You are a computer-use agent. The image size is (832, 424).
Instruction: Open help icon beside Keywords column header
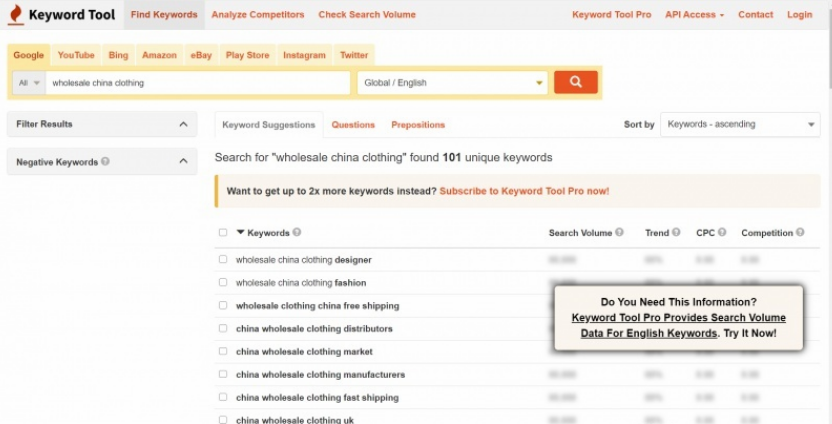click(x=297, y=232)
